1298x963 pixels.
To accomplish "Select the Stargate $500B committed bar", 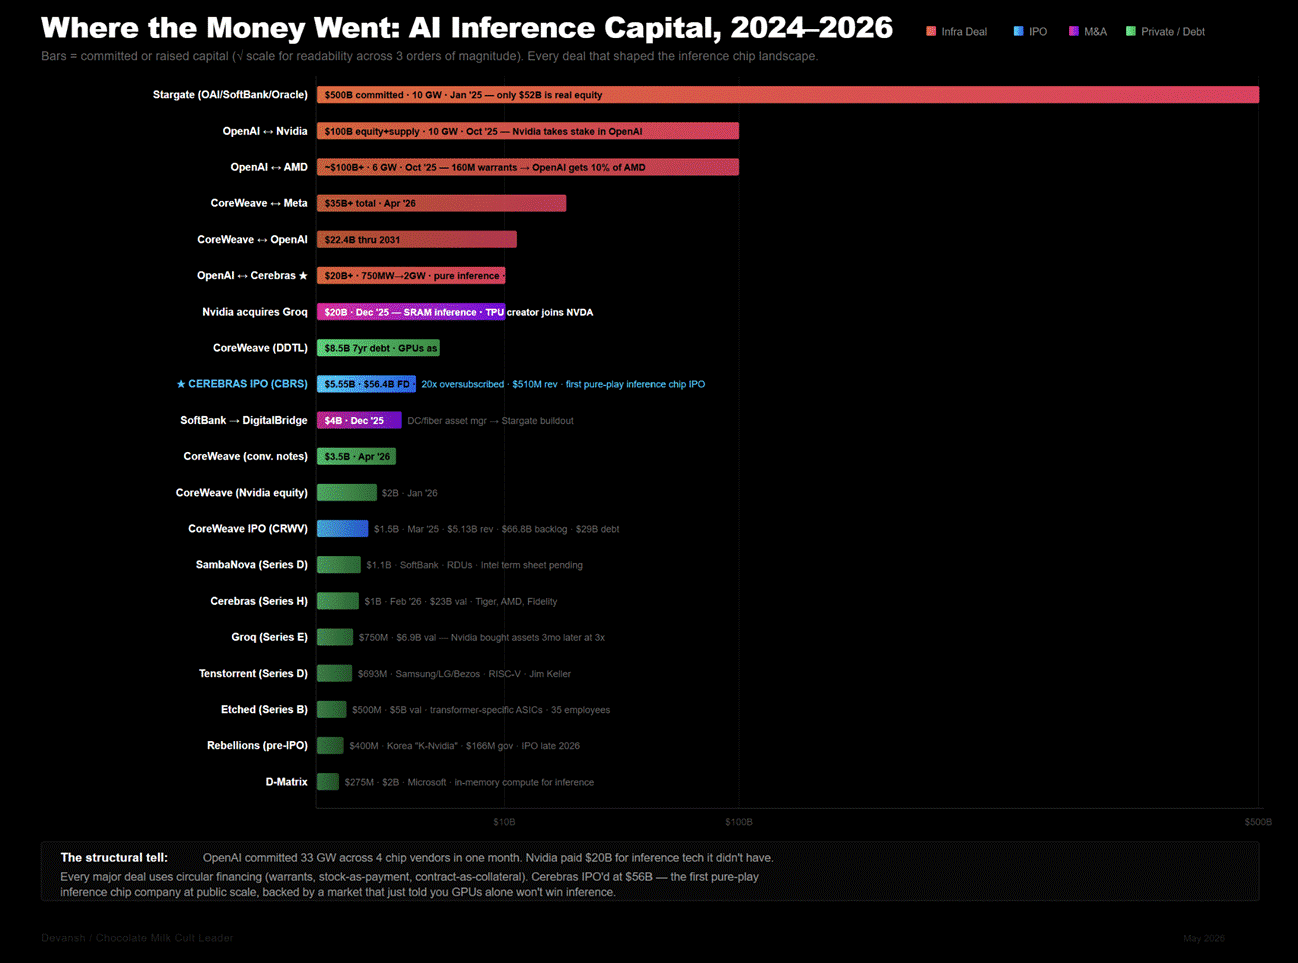I will point(788,95).
